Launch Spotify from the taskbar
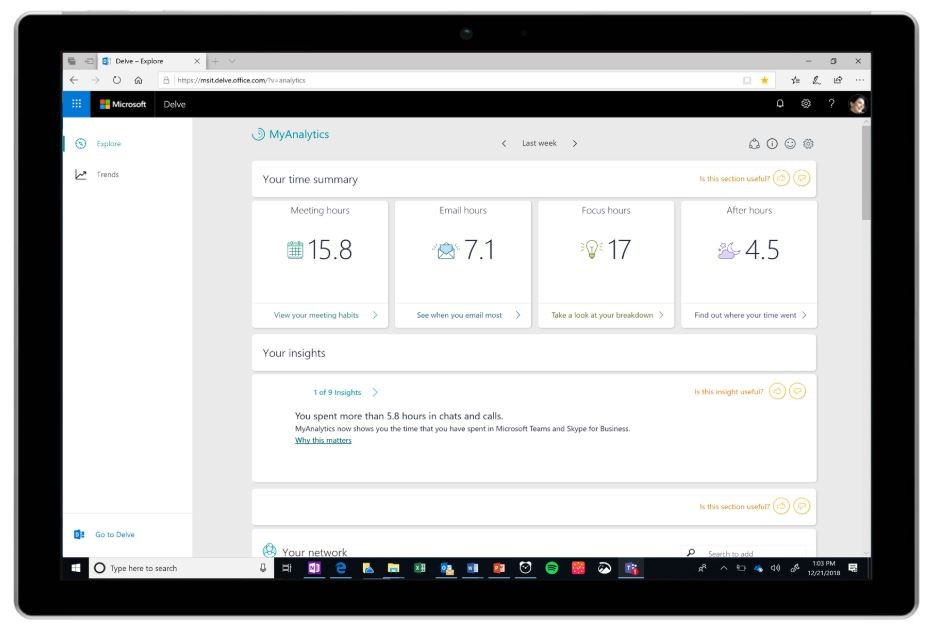 (552, 568)
